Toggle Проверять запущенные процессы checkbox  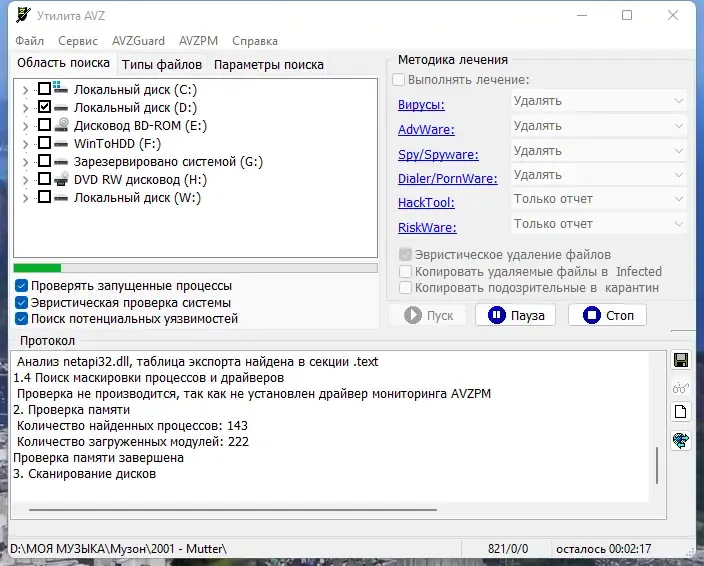pos(21,285)
